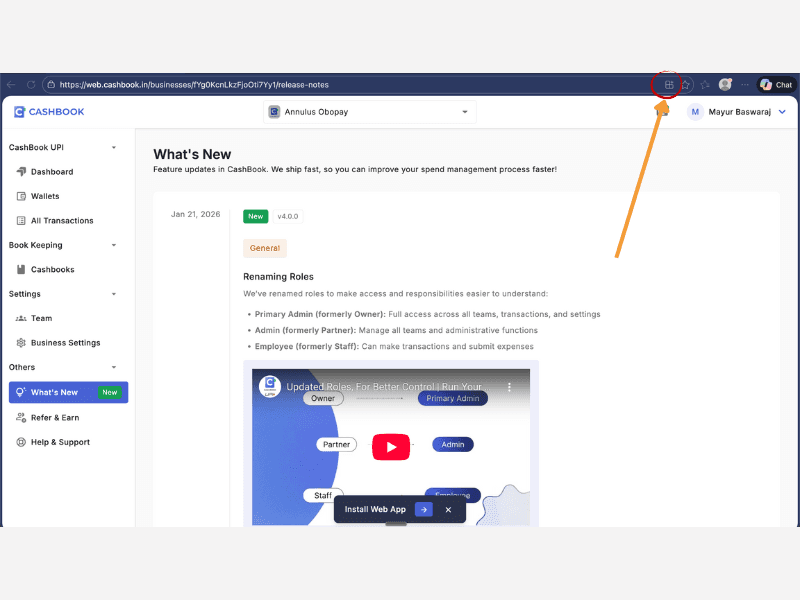Image resolution: width=800 pixels, height=600 pixels.
Task: Dismiss the Install Web App banner
Action: click(x=448, y=510)
